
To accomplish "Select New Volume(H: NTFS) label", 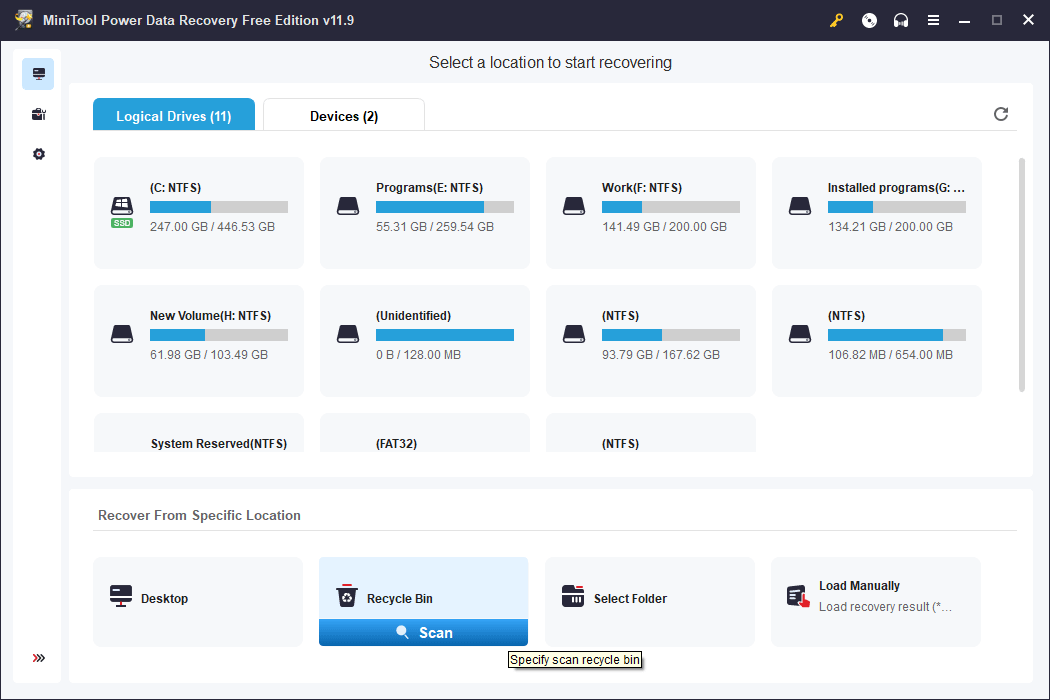I will pyautogui.click(x=210, y=316).
